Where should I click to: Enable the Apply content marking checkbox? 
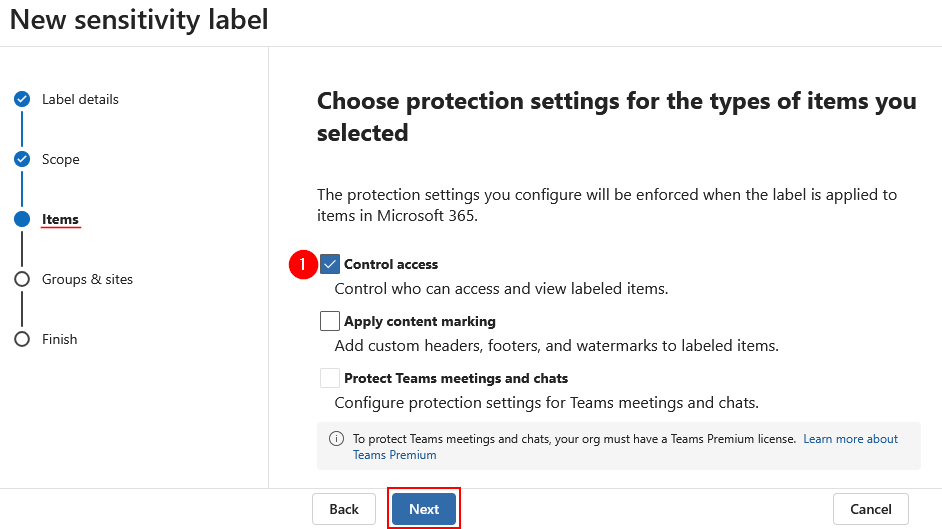[330, 321]
